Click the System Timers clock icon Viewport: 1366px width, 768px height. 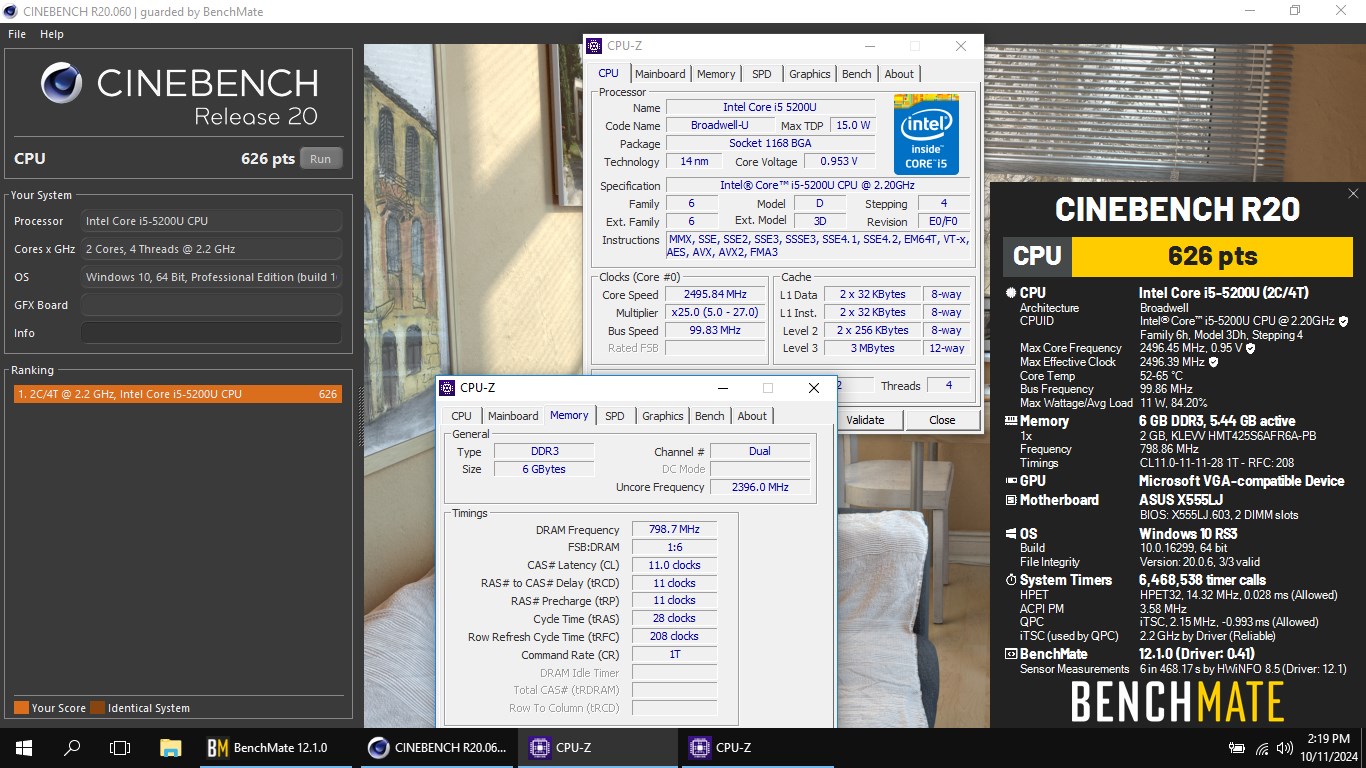[x=1010, y=580]
